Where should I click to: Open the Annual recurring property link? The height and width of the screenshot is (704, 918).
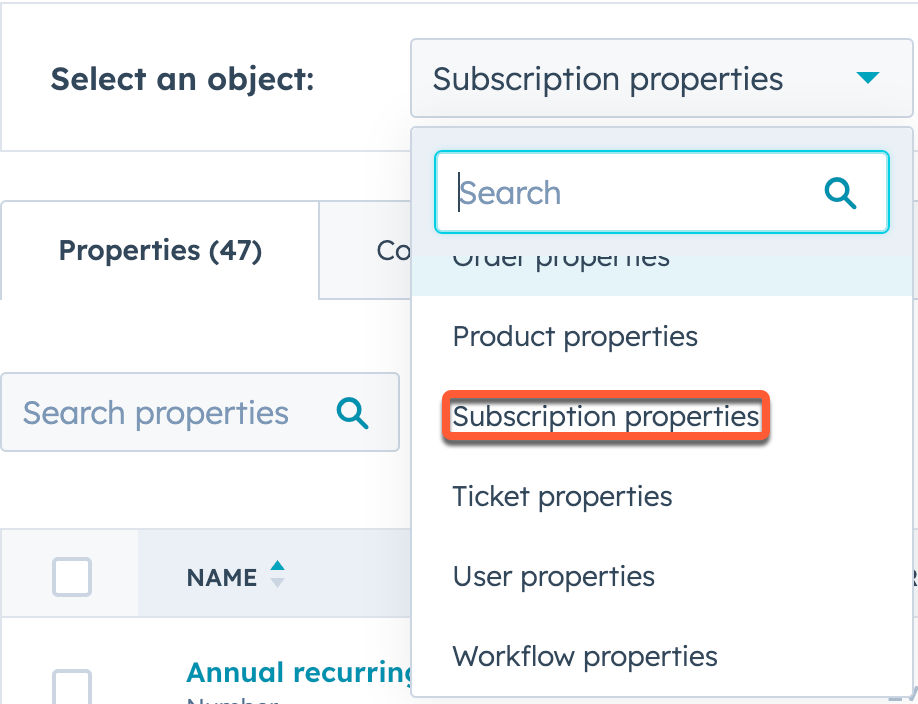[x=290, y=672]
